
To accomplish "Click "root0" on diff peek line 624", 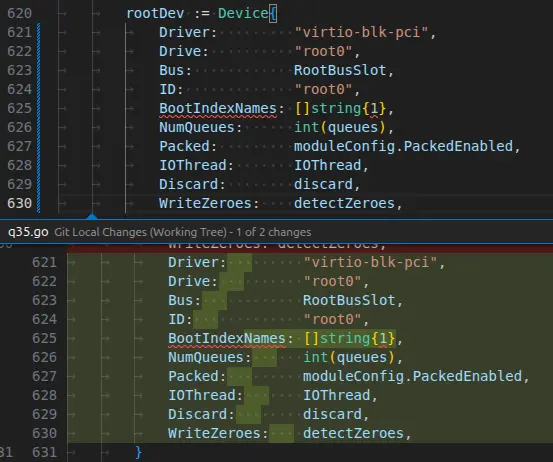I will coord(332,320).
